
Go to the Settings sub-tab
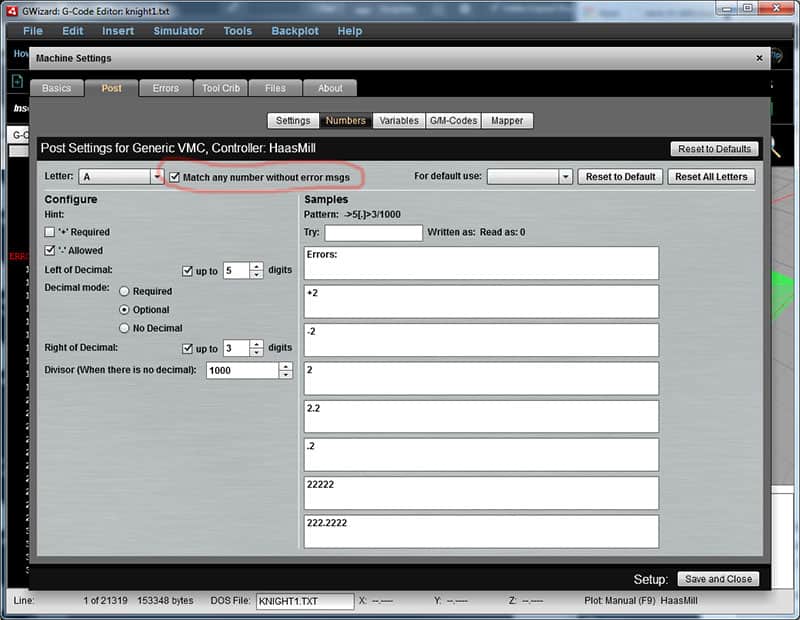292,120
